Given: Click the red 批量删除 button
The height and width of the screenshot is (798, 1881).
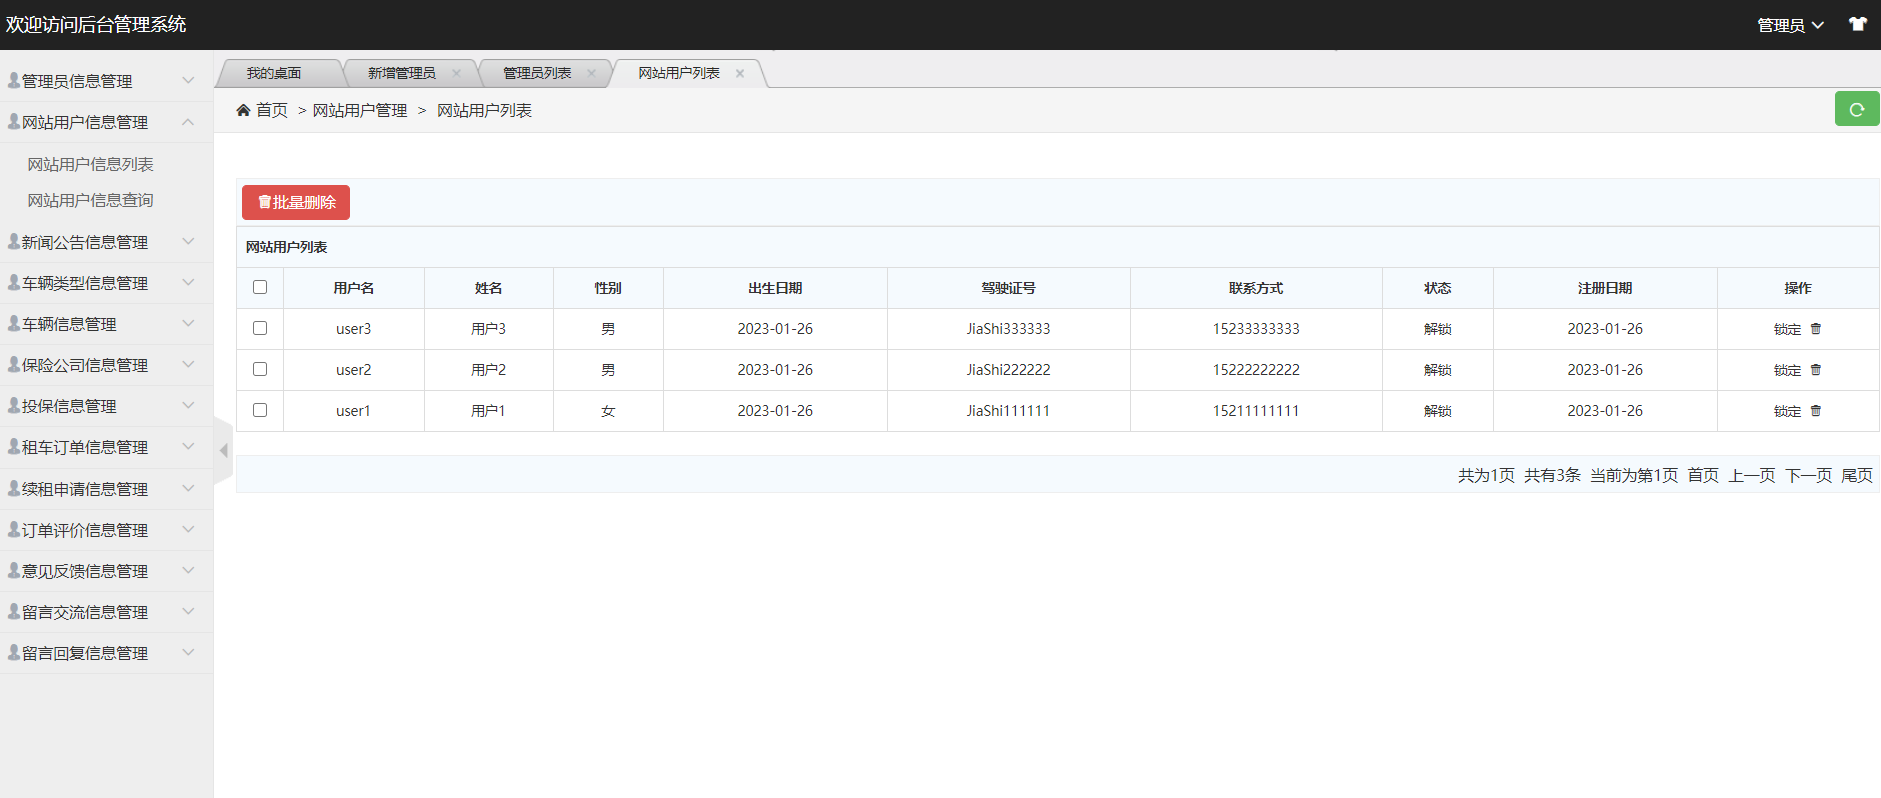Looking at the screenshot, I should (296, 202).
